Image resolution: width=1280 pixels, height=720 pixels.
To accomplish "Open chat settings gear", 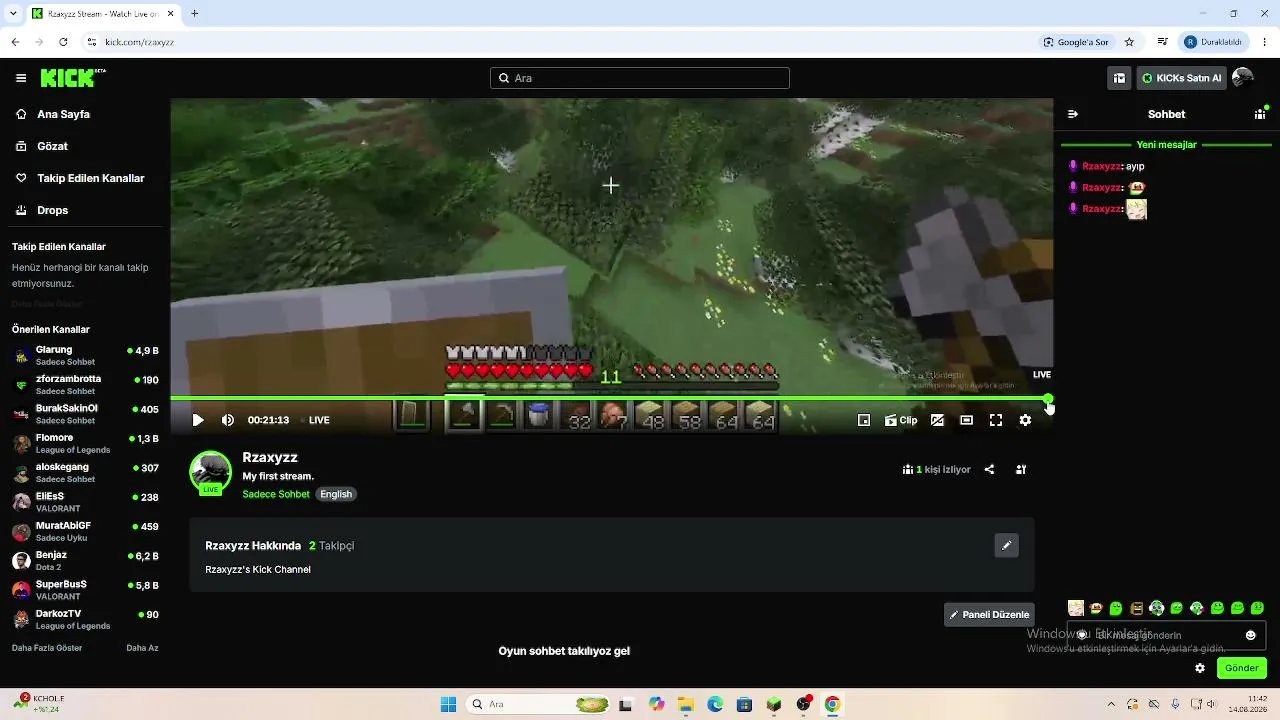I will 1200,668.
